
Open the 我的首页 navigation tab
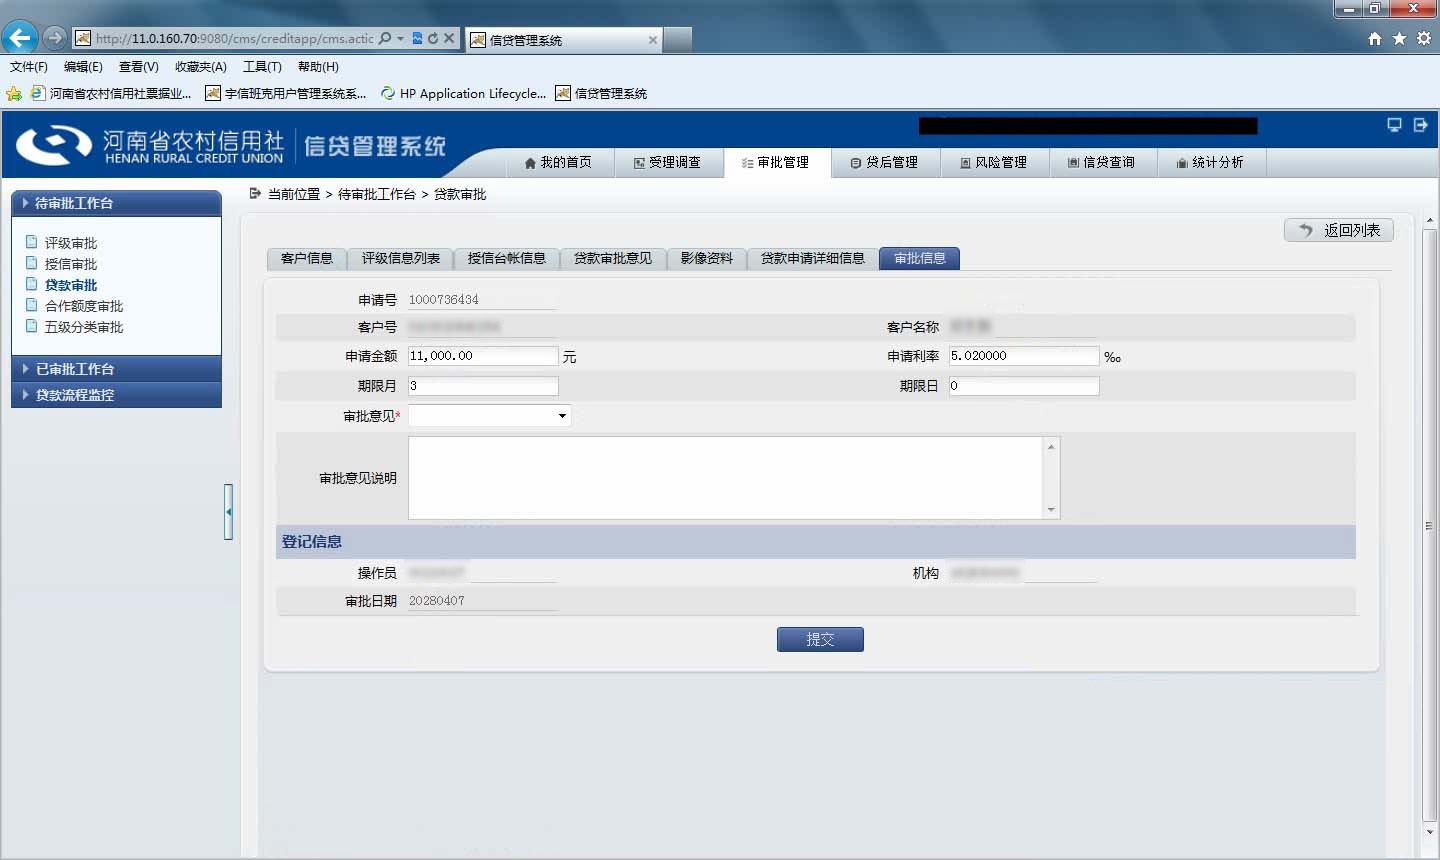(x=558, y=162)
